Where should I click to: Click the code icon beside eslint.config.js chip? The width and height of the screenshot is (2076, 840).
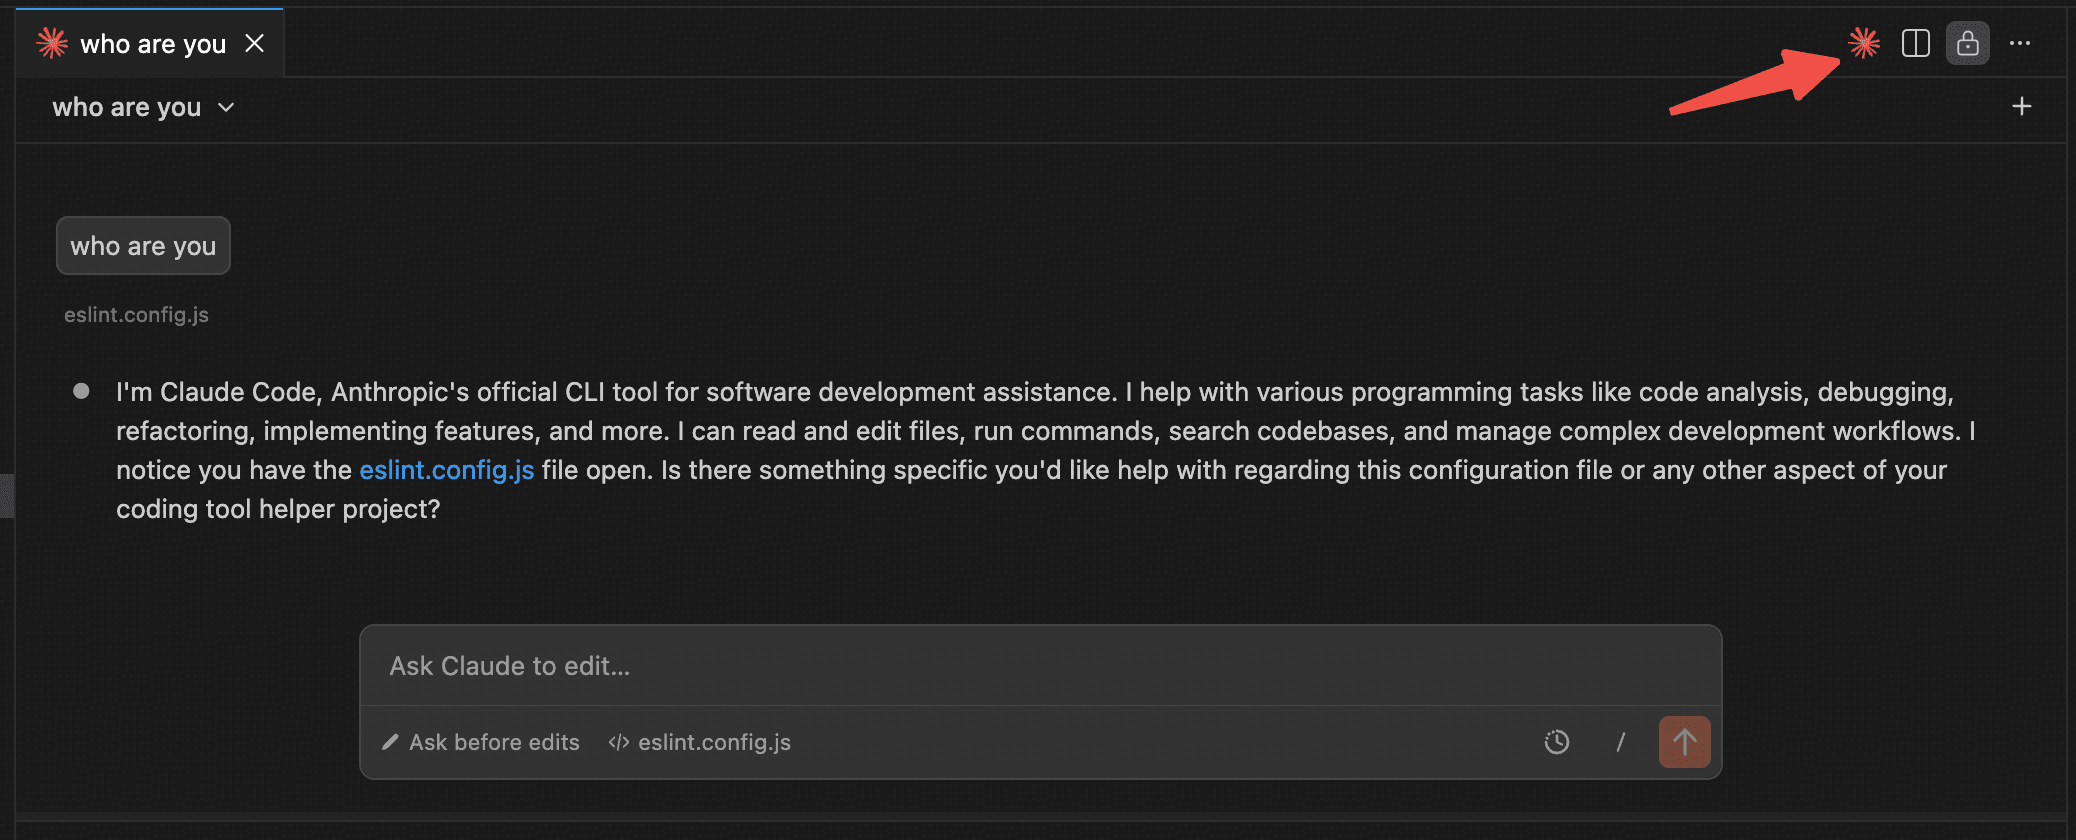click(617, 742)
